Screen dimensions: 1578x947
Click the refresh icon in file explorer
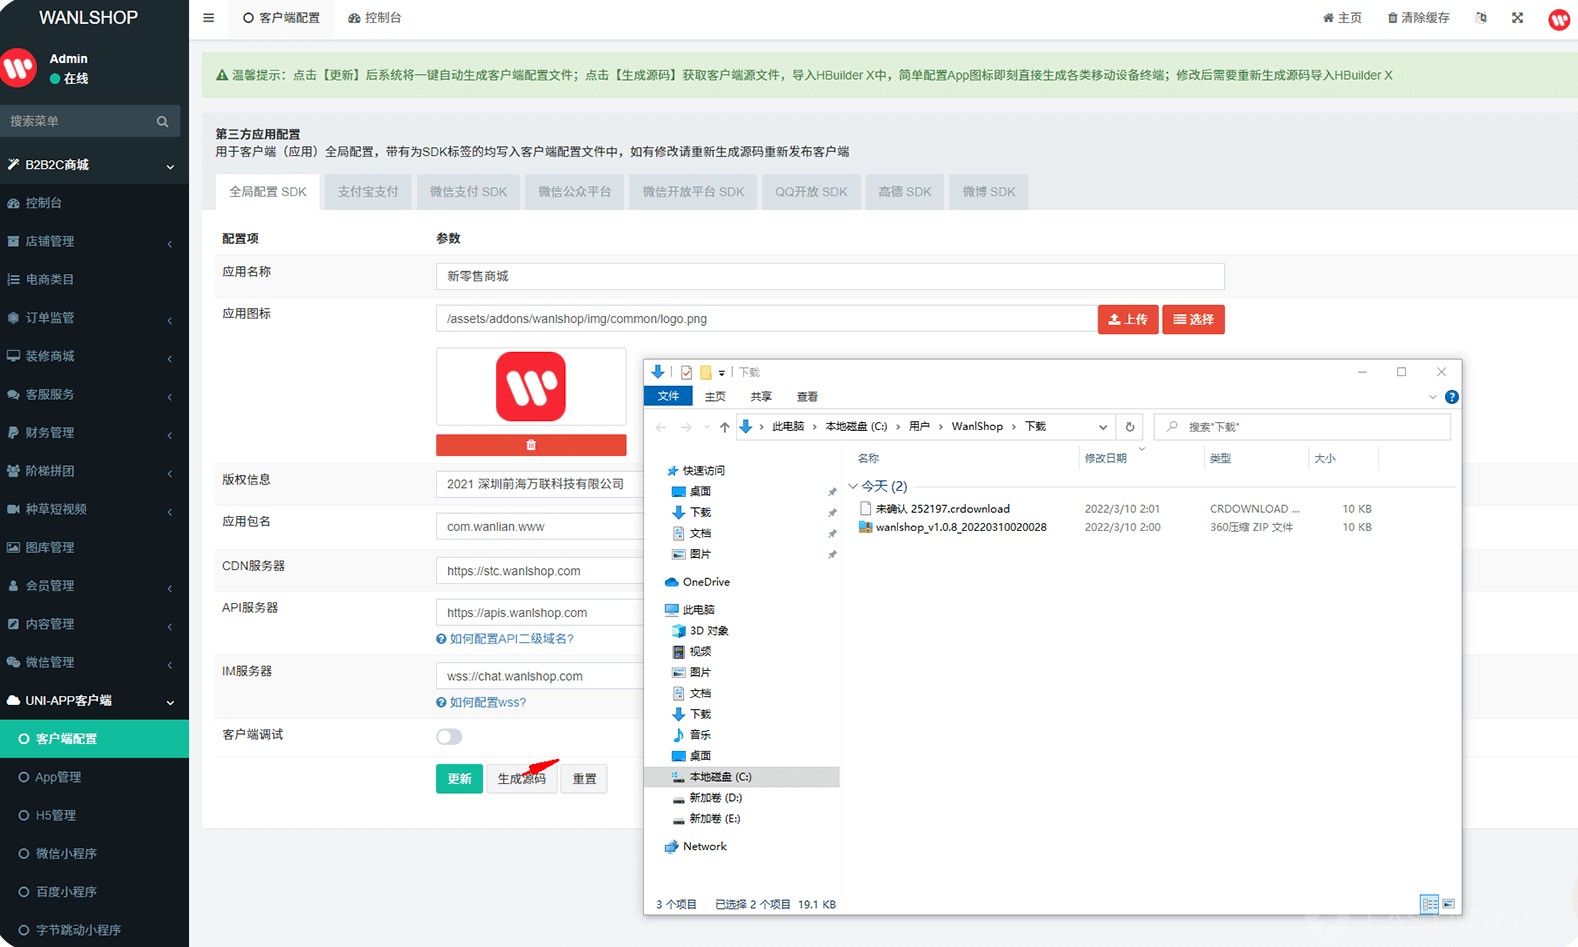click(1130, 427)
